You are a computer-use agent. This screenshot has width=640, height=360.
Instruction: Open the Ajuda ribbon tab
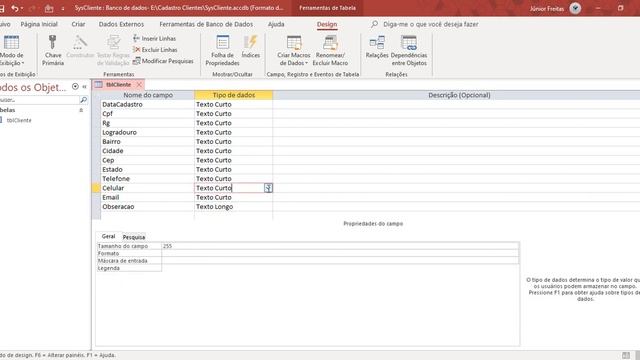tap(276, 24)
